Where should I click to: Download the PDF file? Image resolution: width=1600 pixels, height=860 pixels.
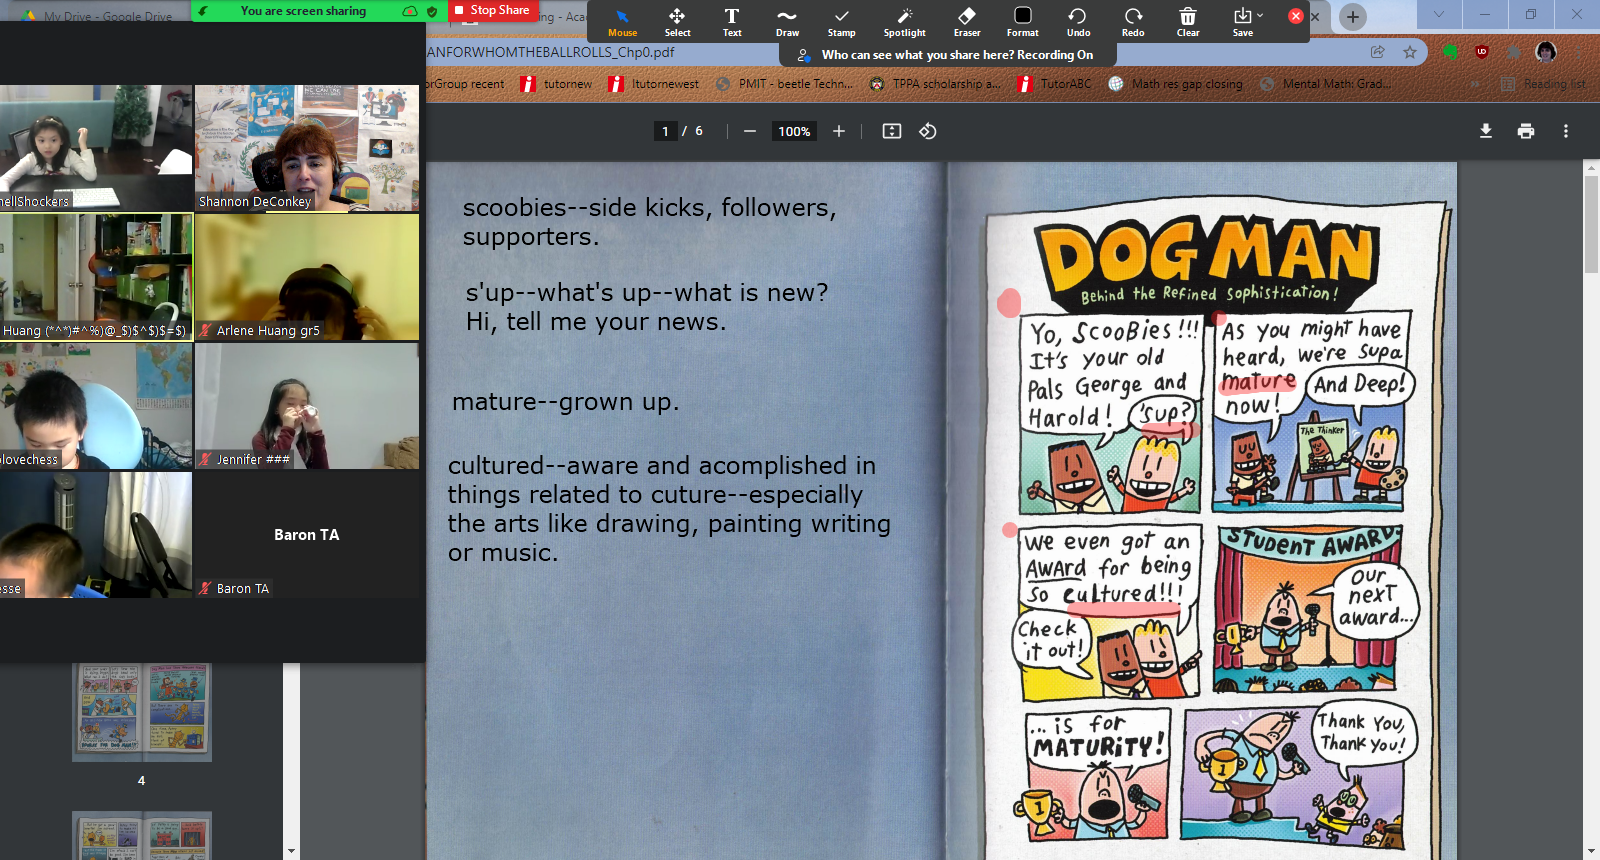click(1486, 131)
